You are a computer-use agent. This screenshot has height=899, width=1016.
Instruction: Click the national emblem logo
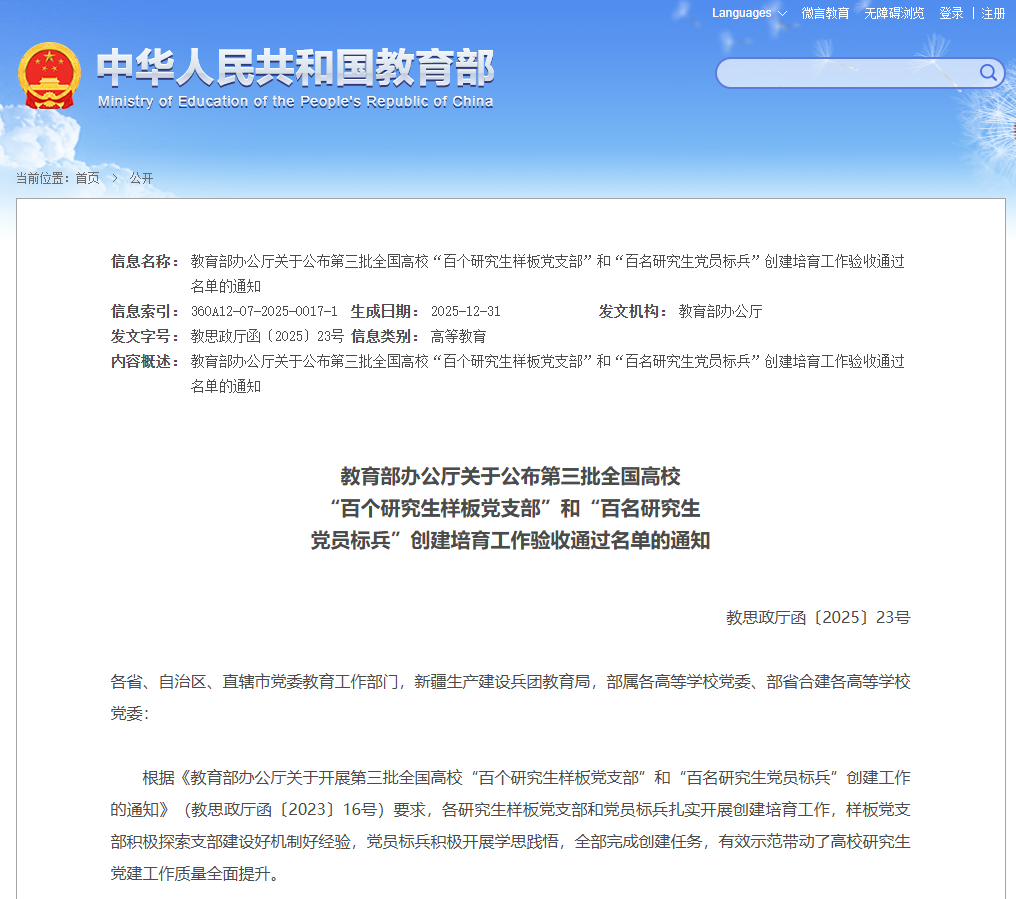click(x=50, y=75)
